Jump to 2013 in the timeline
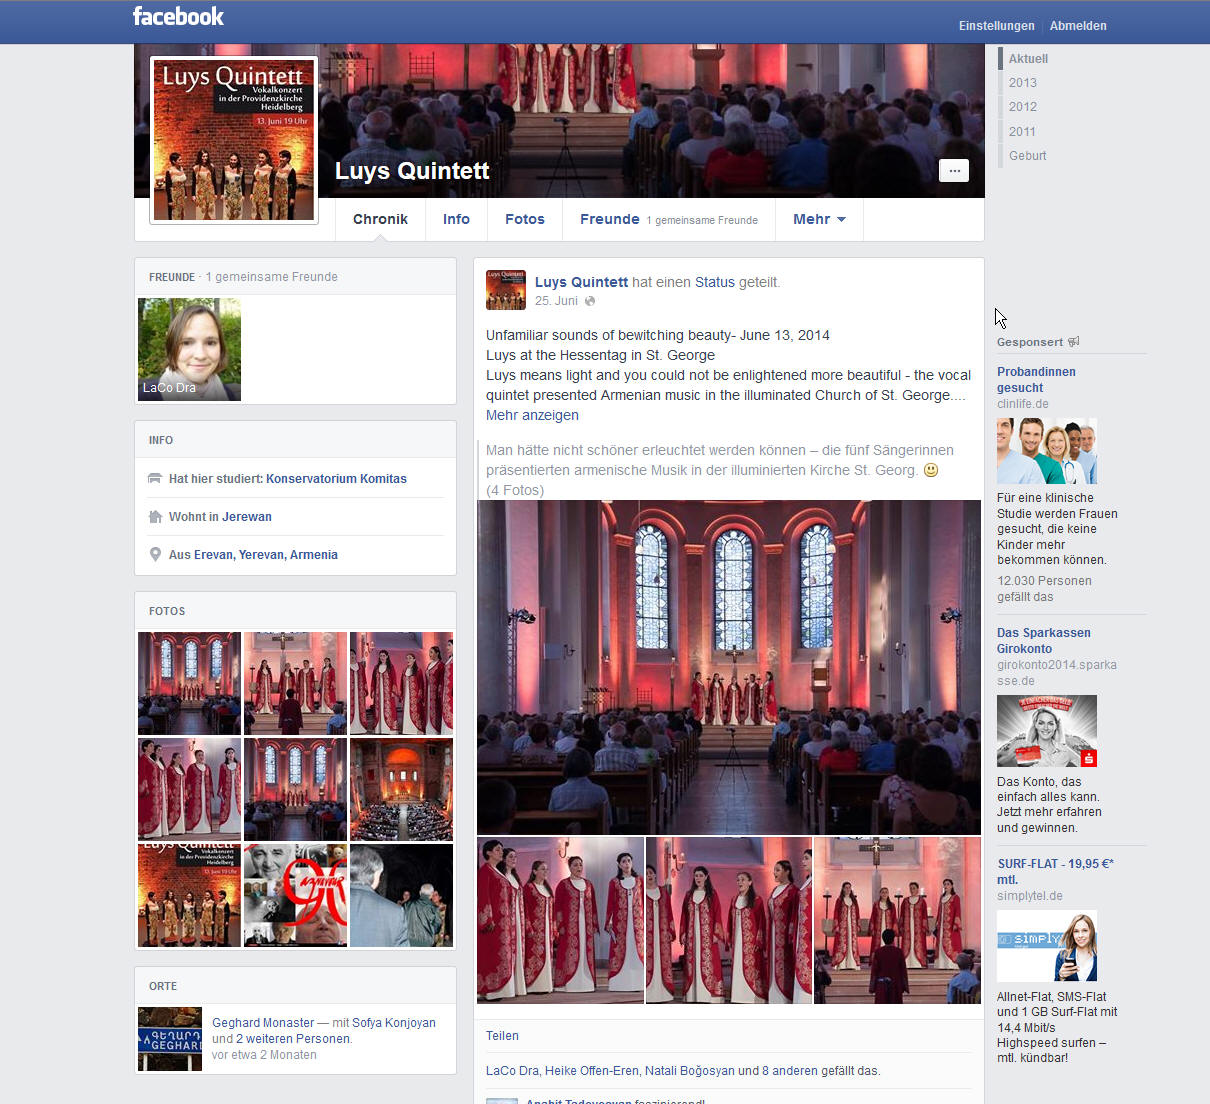The width and height of the screenshot is (1210, 1104). pyautogui.click(x=1022, y=83)
